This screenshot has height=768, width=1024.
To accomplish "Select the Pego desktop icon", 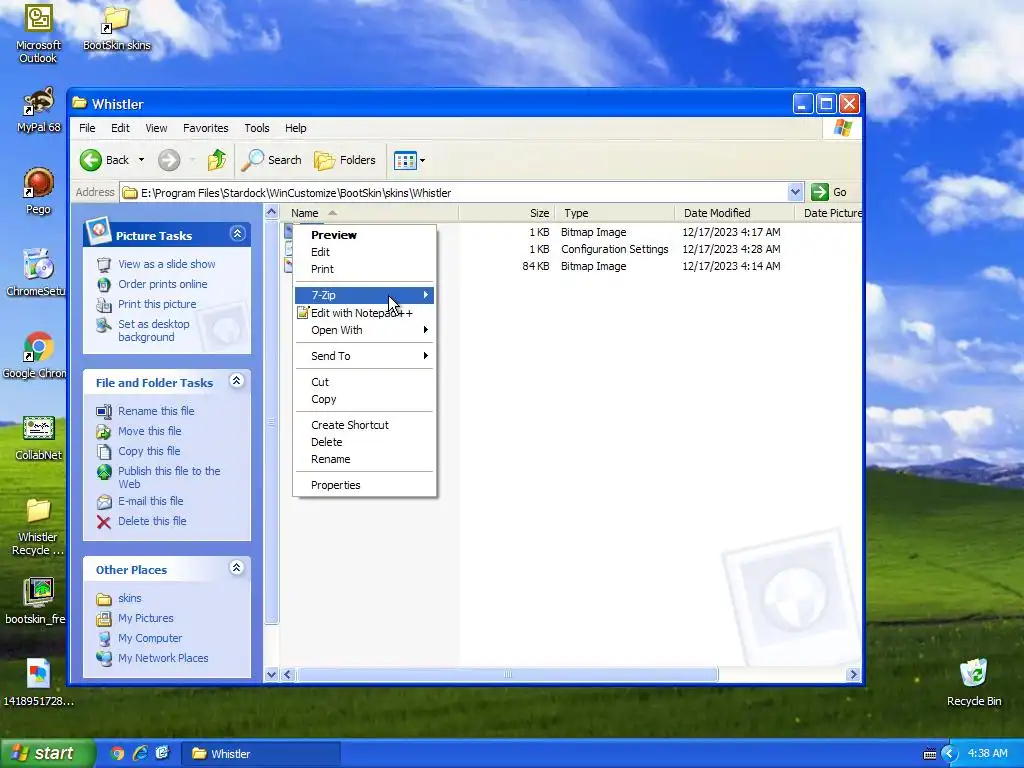I will [x=38, y=191].
